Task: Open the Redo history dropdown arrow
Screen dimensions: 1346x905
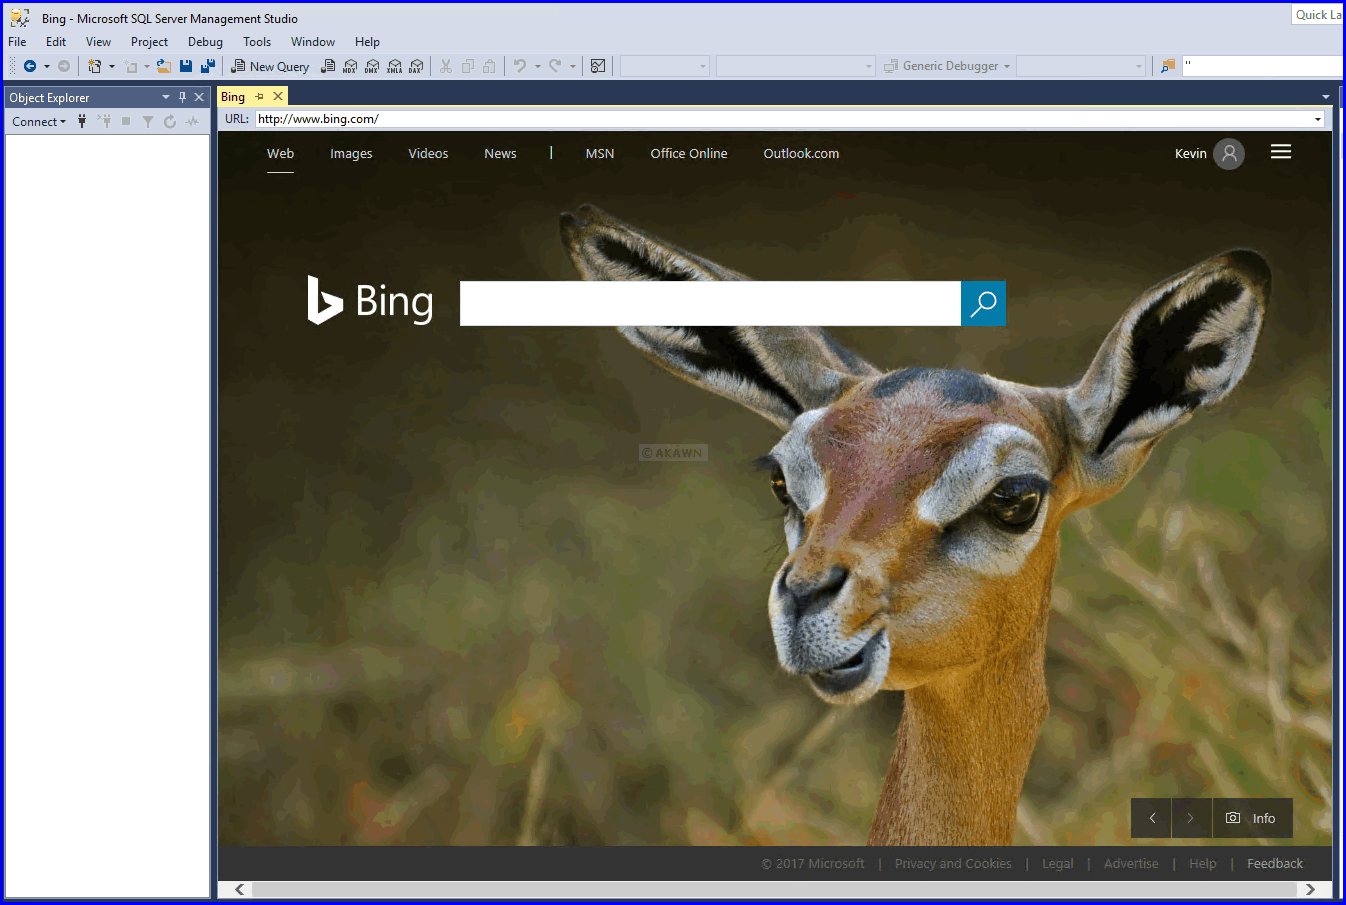Action: (x=572, y=66)
